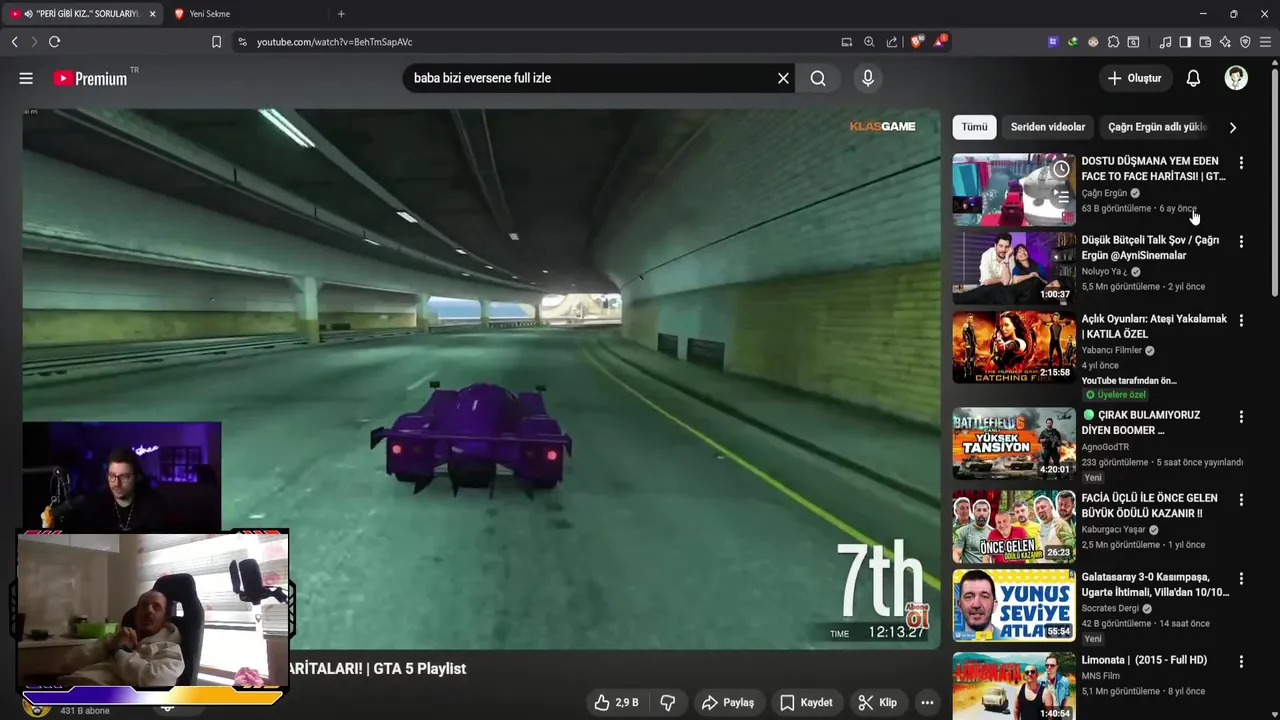Reload the current page
Screen dimensions: 1280x720
point(54,42)
